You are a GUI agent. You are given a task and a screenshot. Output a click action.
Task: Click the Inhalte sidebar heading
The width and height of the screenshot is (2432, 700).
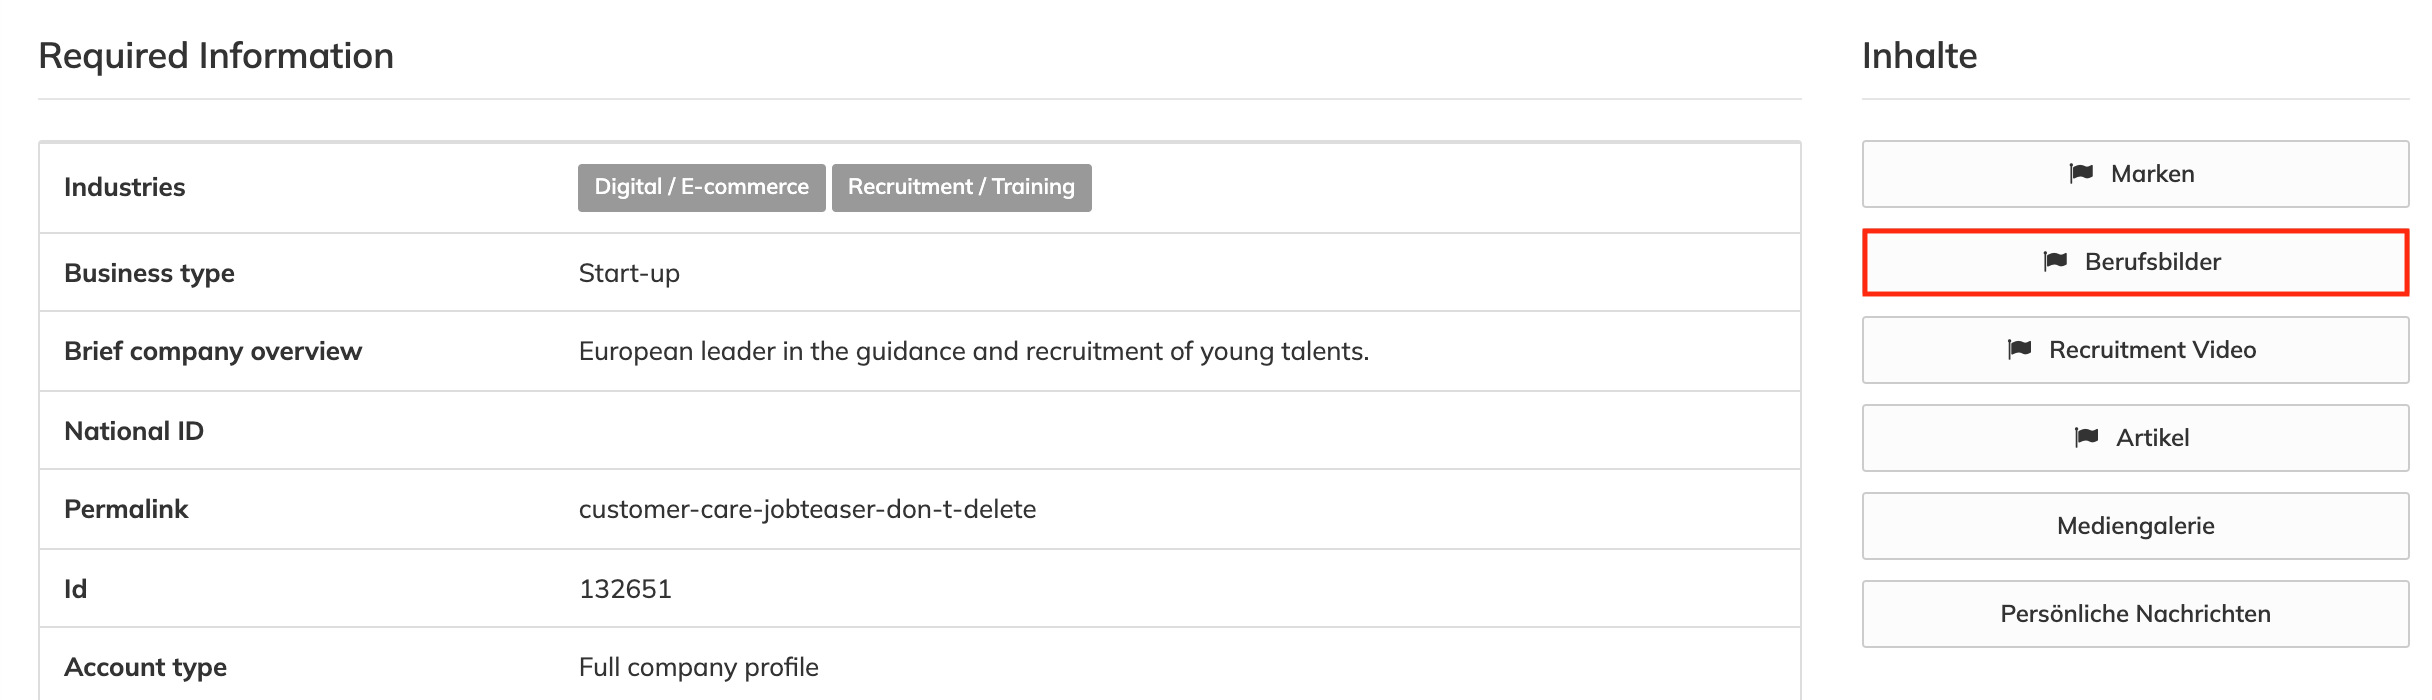point(1920,55)
